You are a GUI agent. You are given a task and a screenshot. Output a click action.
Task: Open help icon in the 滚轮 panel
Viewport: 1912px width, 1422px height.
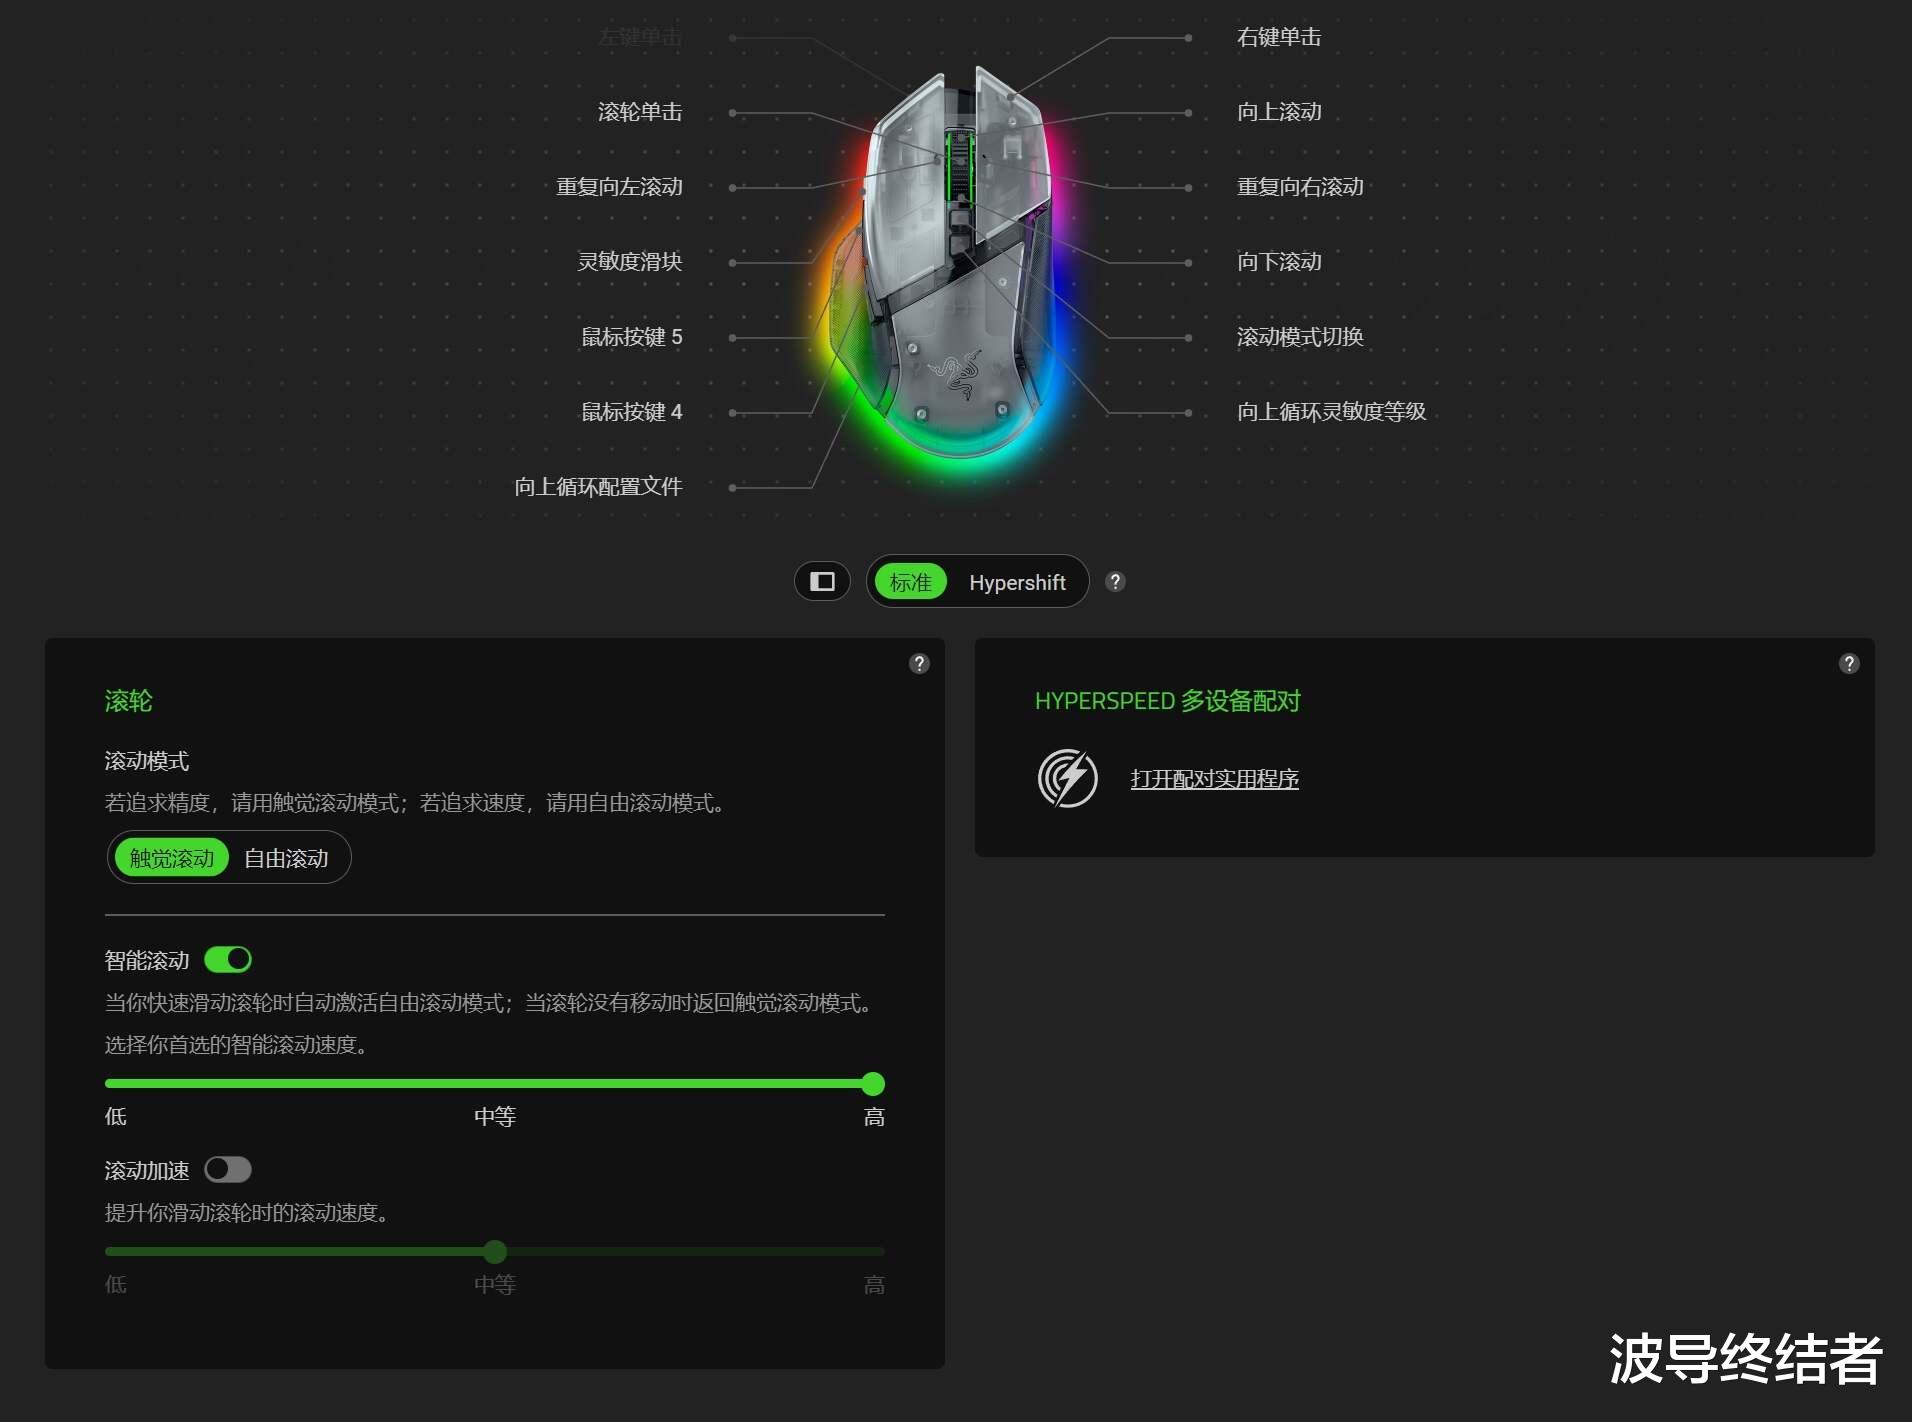point(919,664)
